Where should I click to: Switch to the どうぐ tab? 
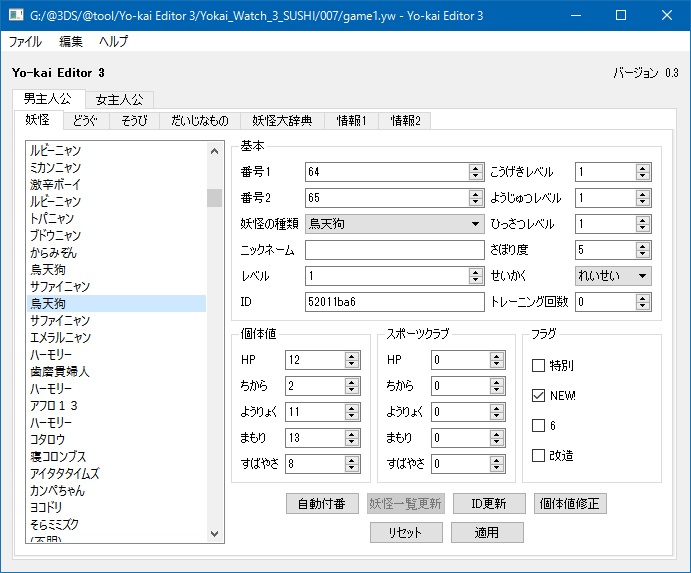85,120
